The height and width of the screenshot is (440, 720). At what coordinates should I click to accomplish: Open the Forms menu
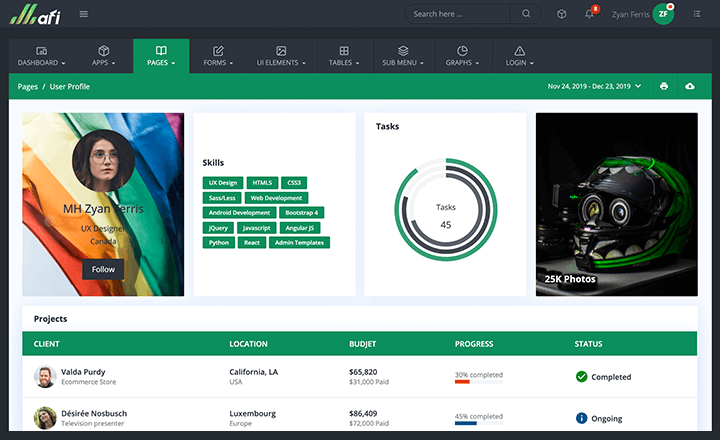pyautogui.click(x=218, y=56)
